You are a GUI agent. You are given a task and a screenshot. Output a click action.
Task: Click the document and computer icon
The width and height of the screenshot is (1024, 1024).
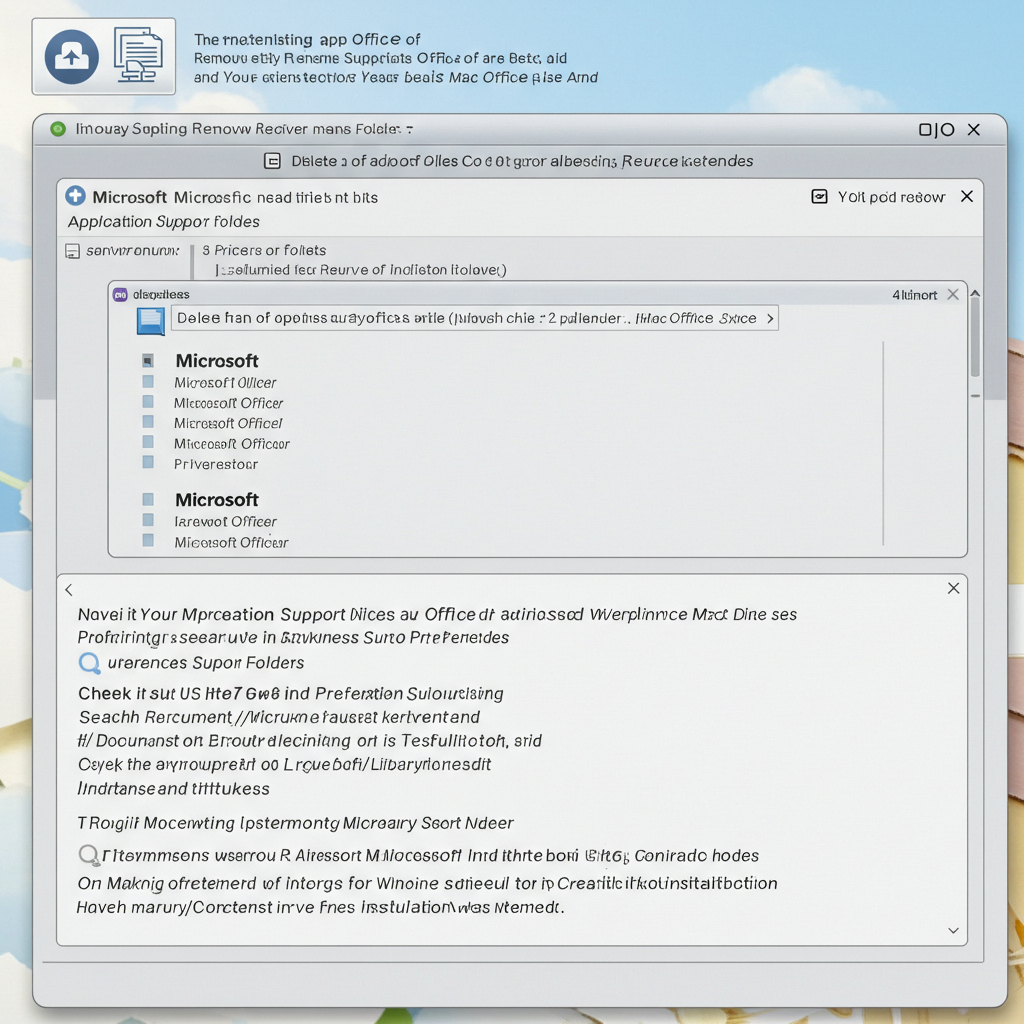[x=138, y=55]
